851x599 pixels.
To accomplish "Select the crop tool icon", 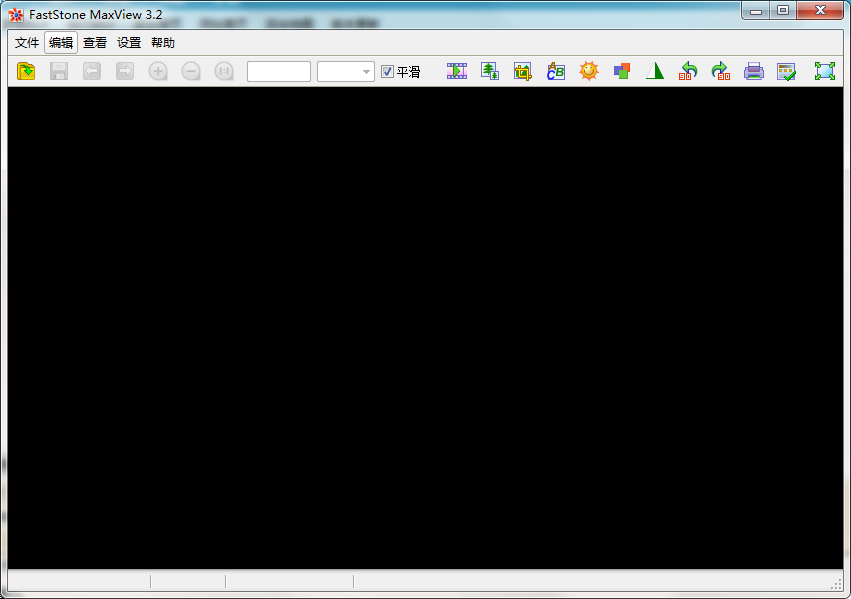I will [523, 71].
